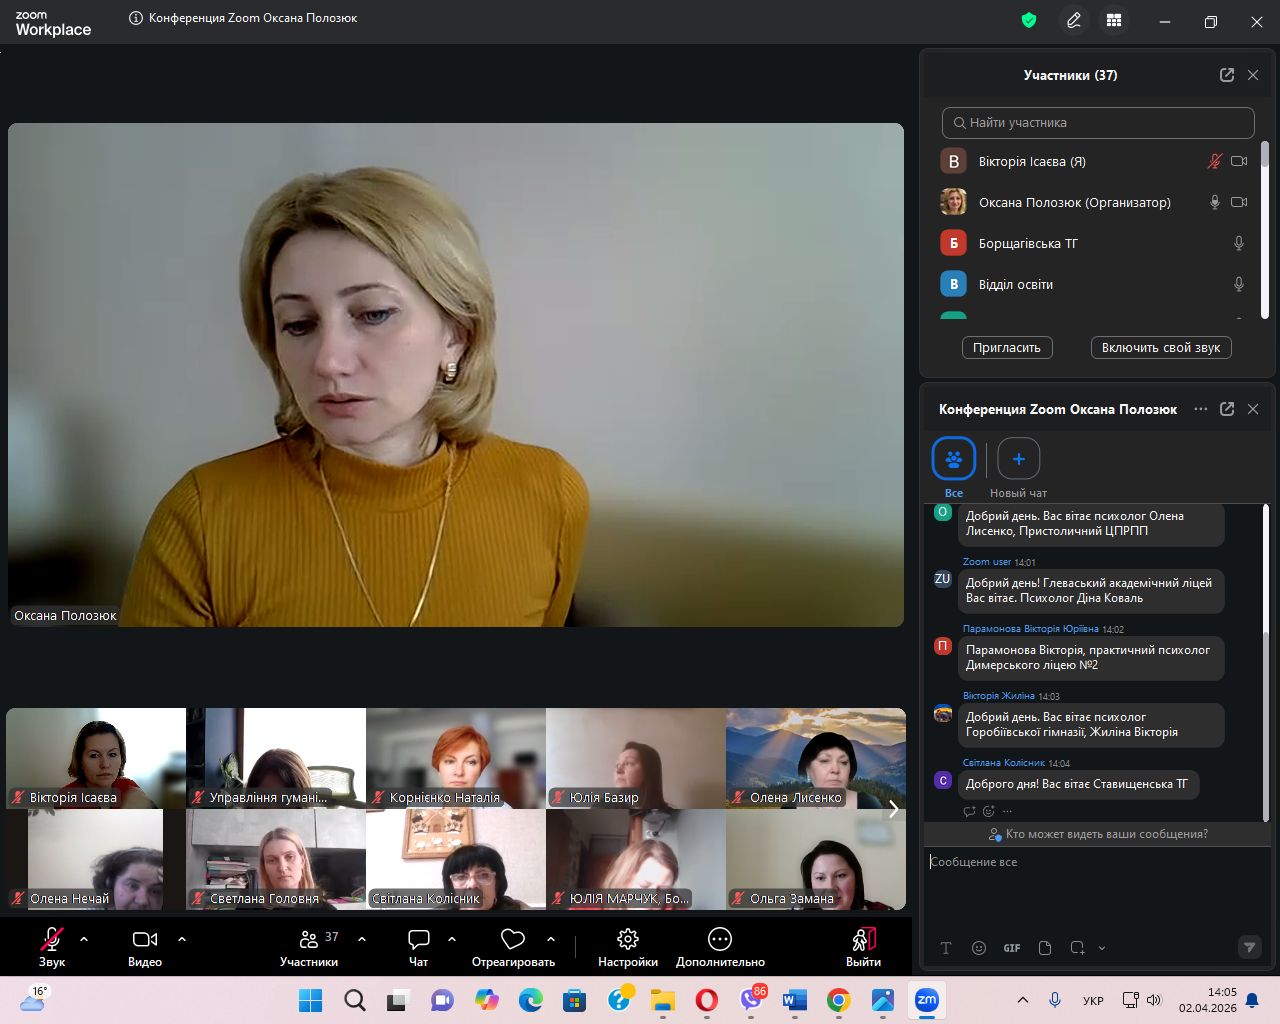Toggle camera with Видео button
Image resolution: width=1280 pixels, height=1024 pixels.
pos(144,939)
